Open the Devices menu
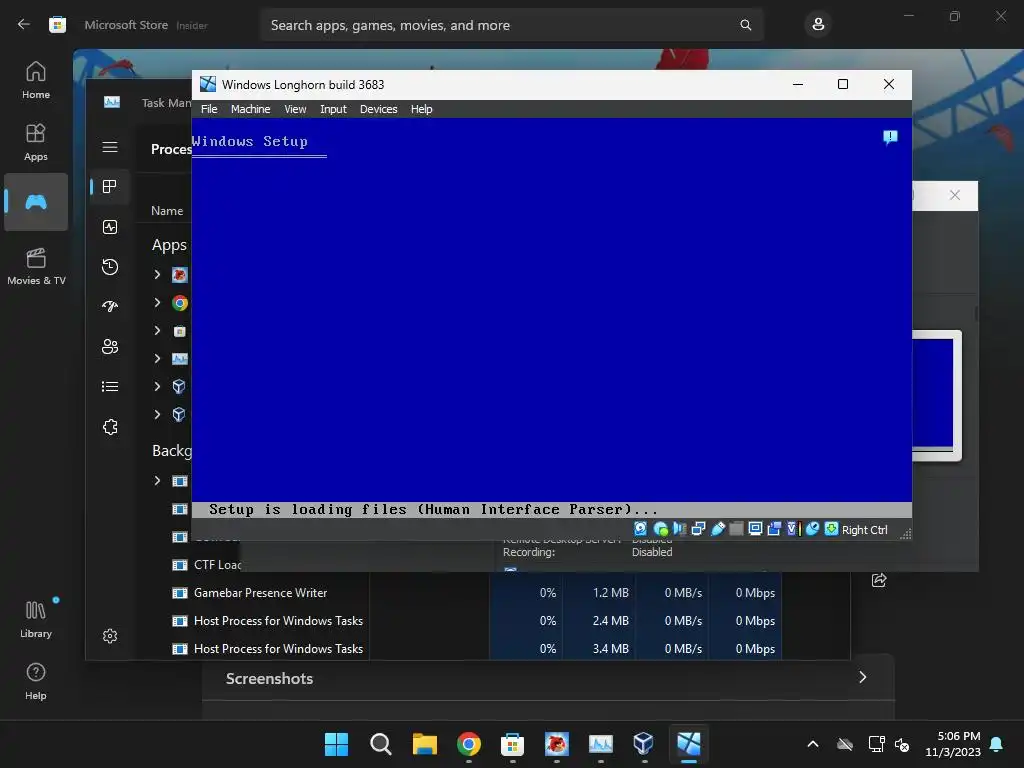Viewport: 1024px width, 768px height. coord(378,109)
